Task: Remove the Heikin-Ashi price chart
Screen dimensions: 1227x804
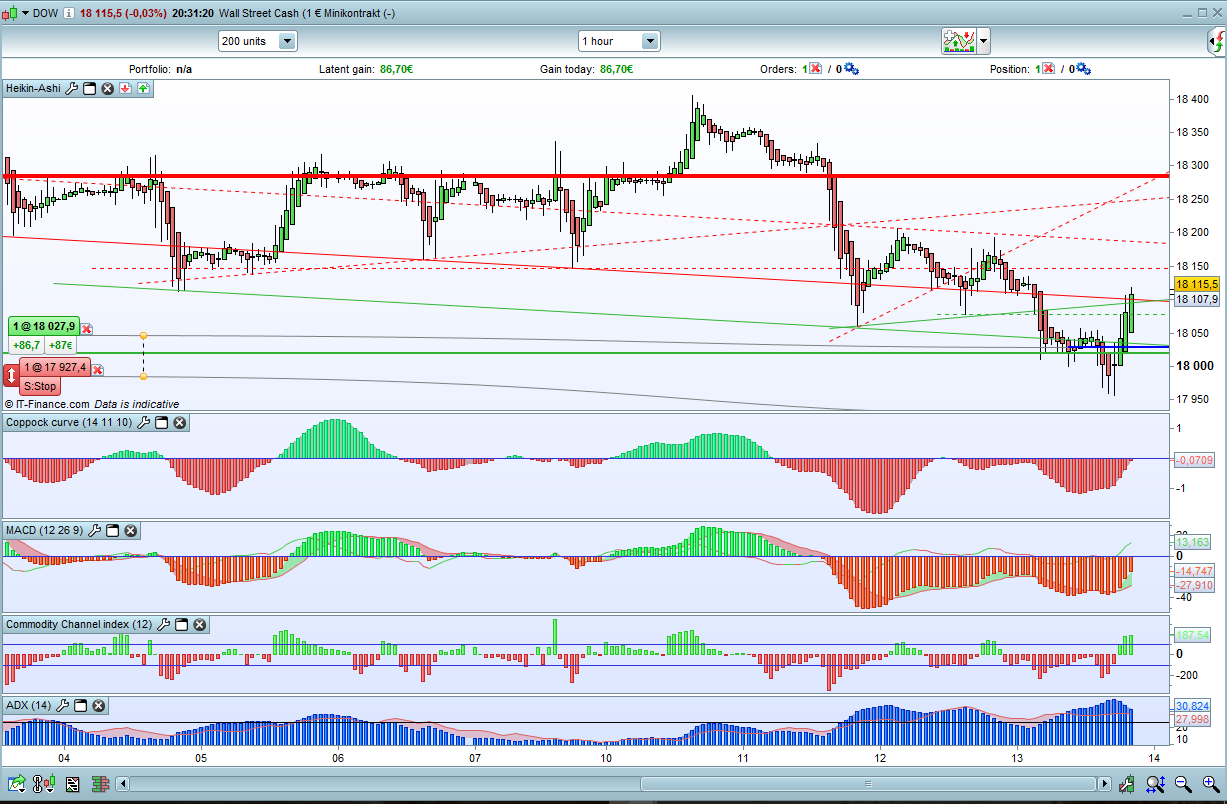Action: coord(107,89)
